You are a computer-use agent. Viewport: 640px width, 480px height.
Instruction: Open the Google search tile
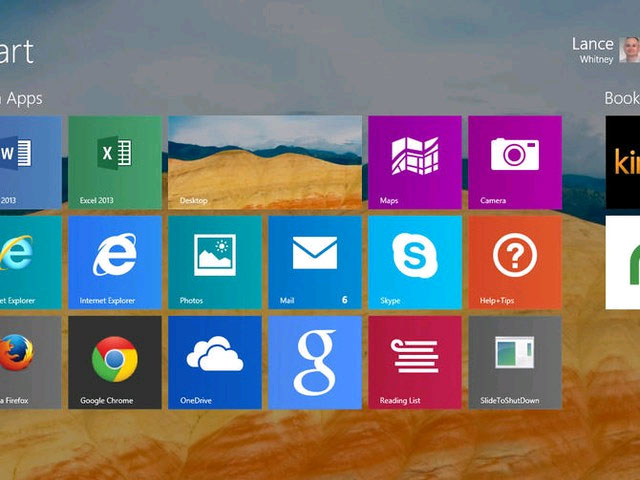tap(315, 362)
